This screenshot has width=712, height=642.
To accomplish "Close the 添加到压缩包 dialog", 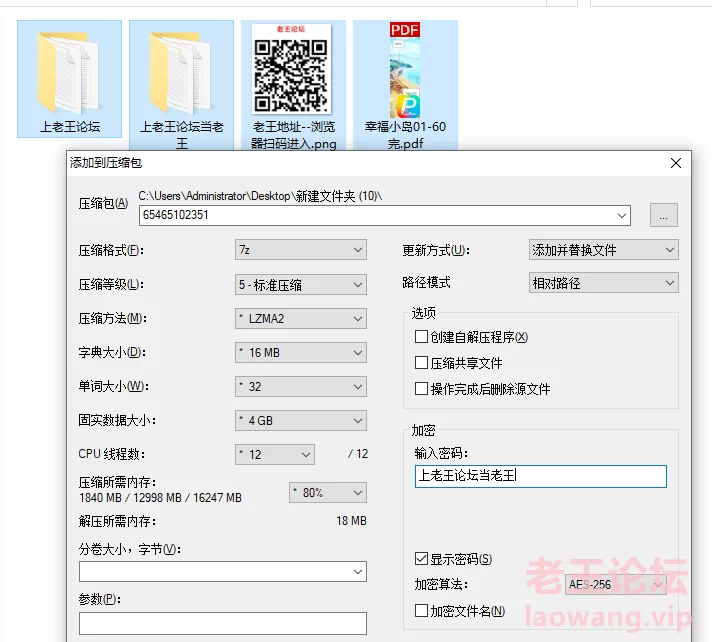I will [676, 163].
